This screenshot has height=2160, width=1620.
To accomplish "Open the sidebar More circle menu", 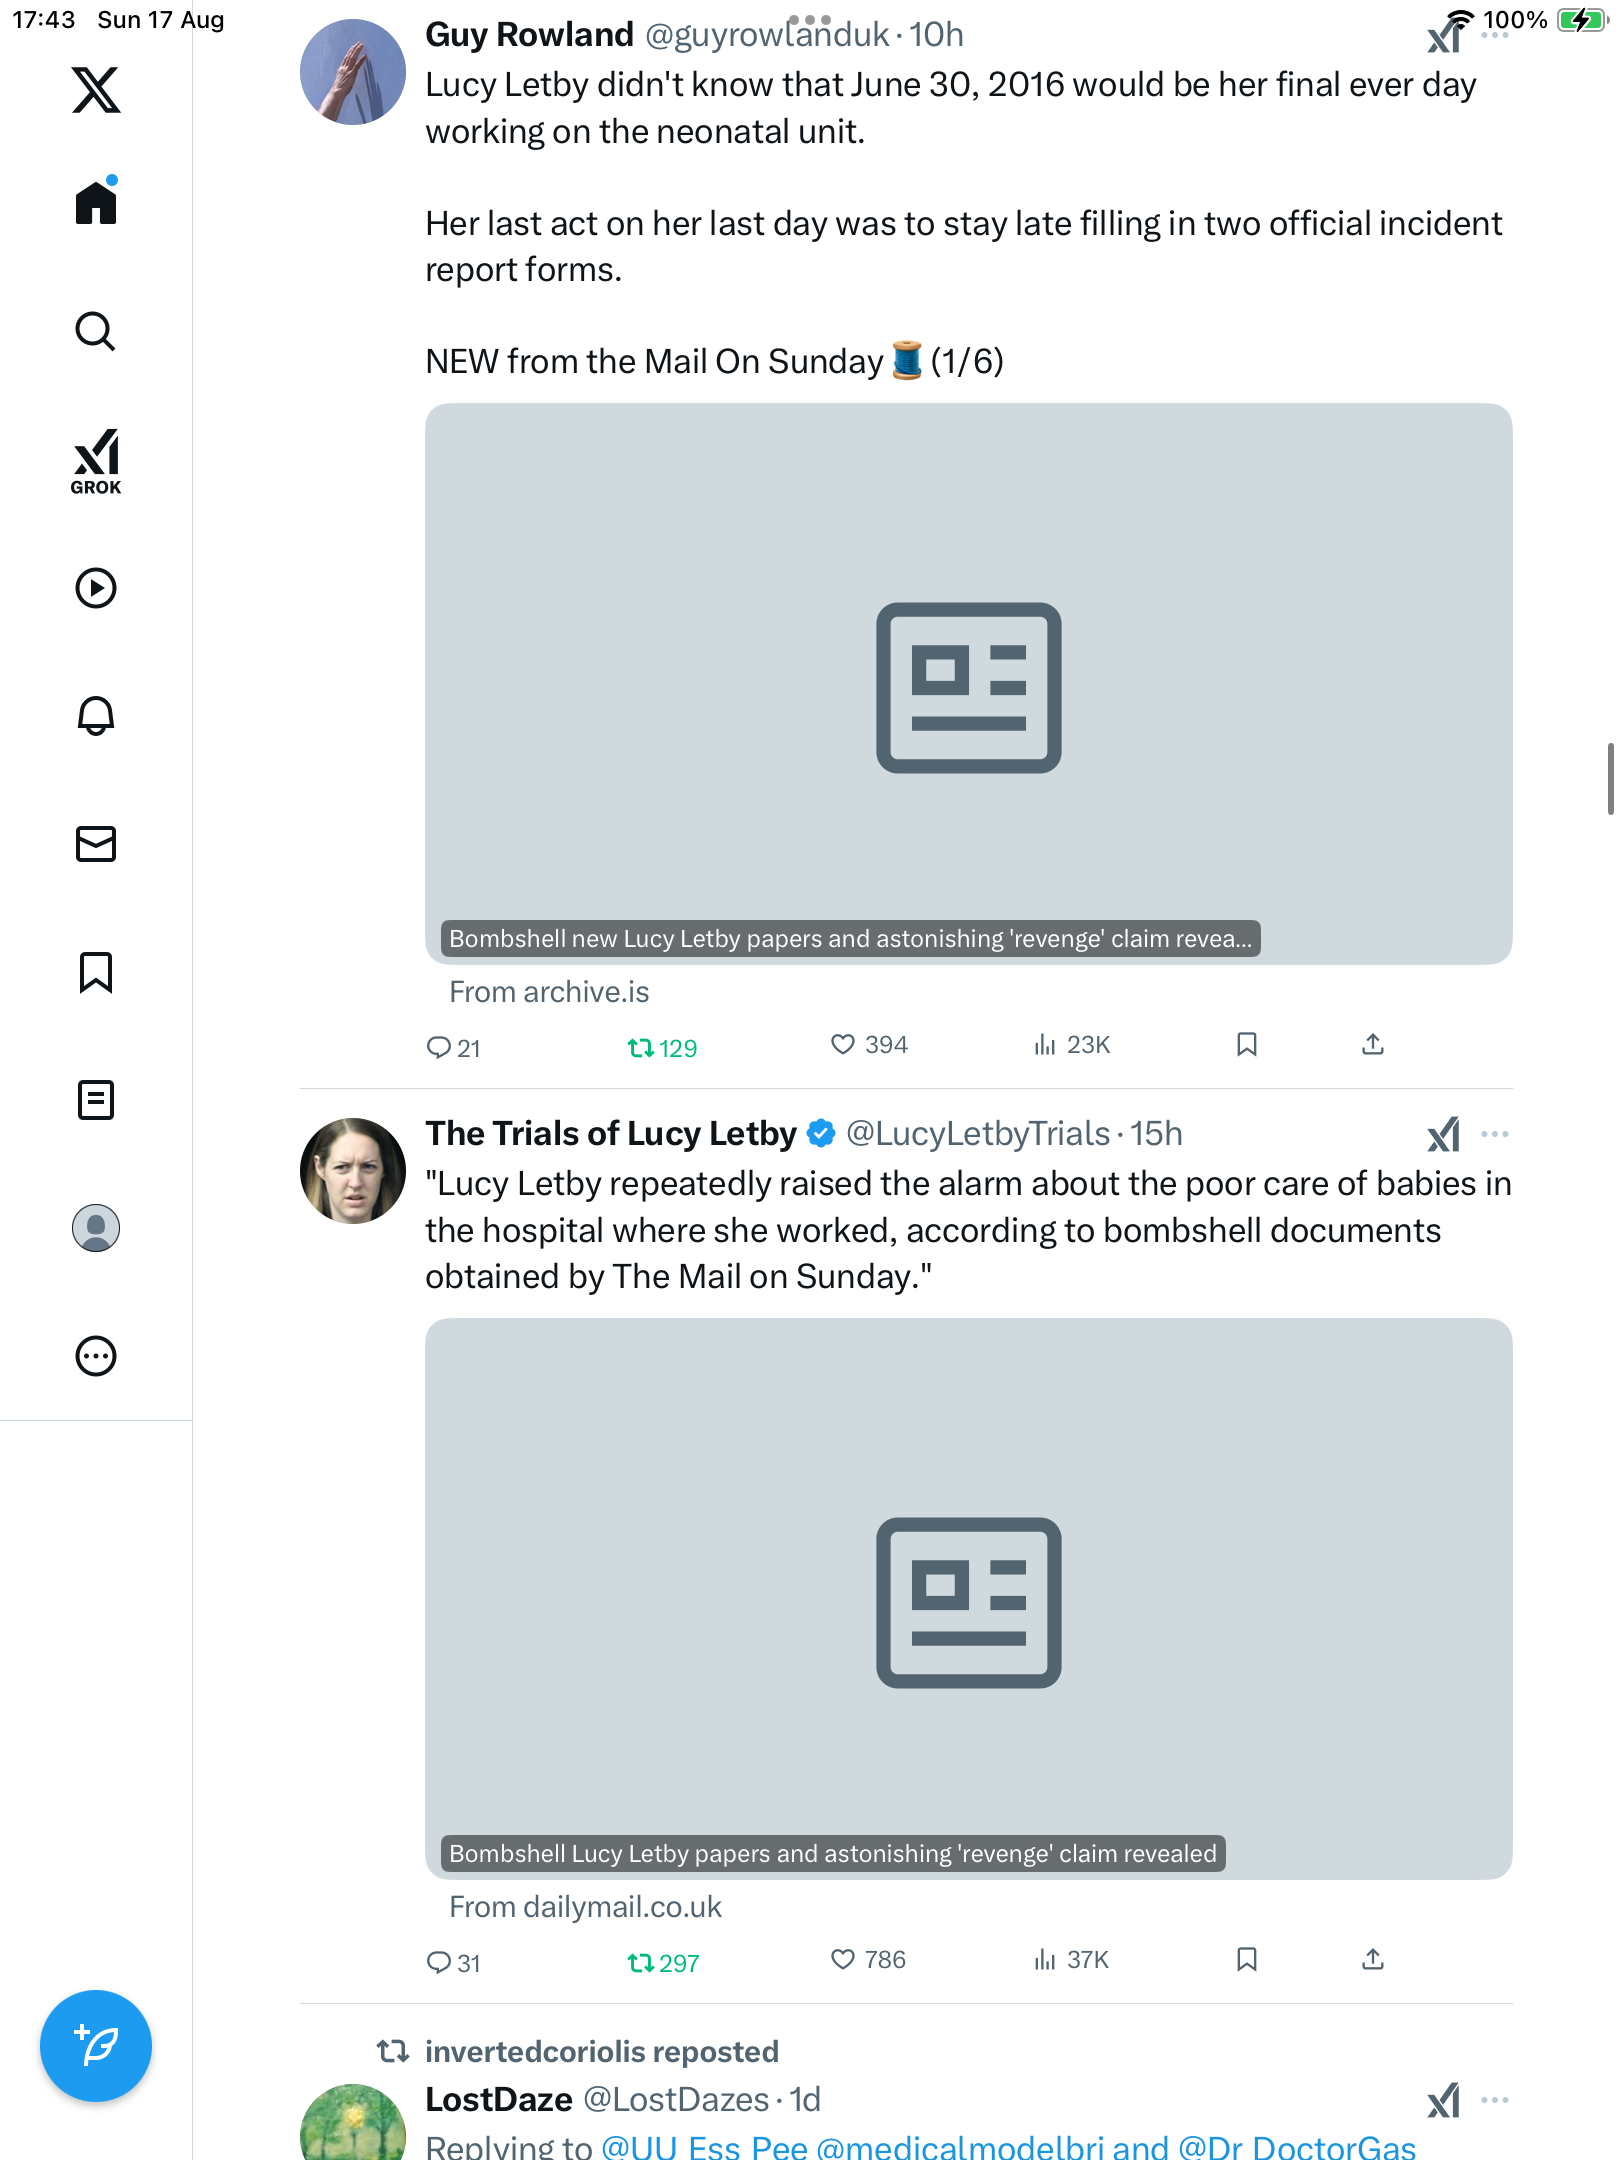I will (96, 1355).
